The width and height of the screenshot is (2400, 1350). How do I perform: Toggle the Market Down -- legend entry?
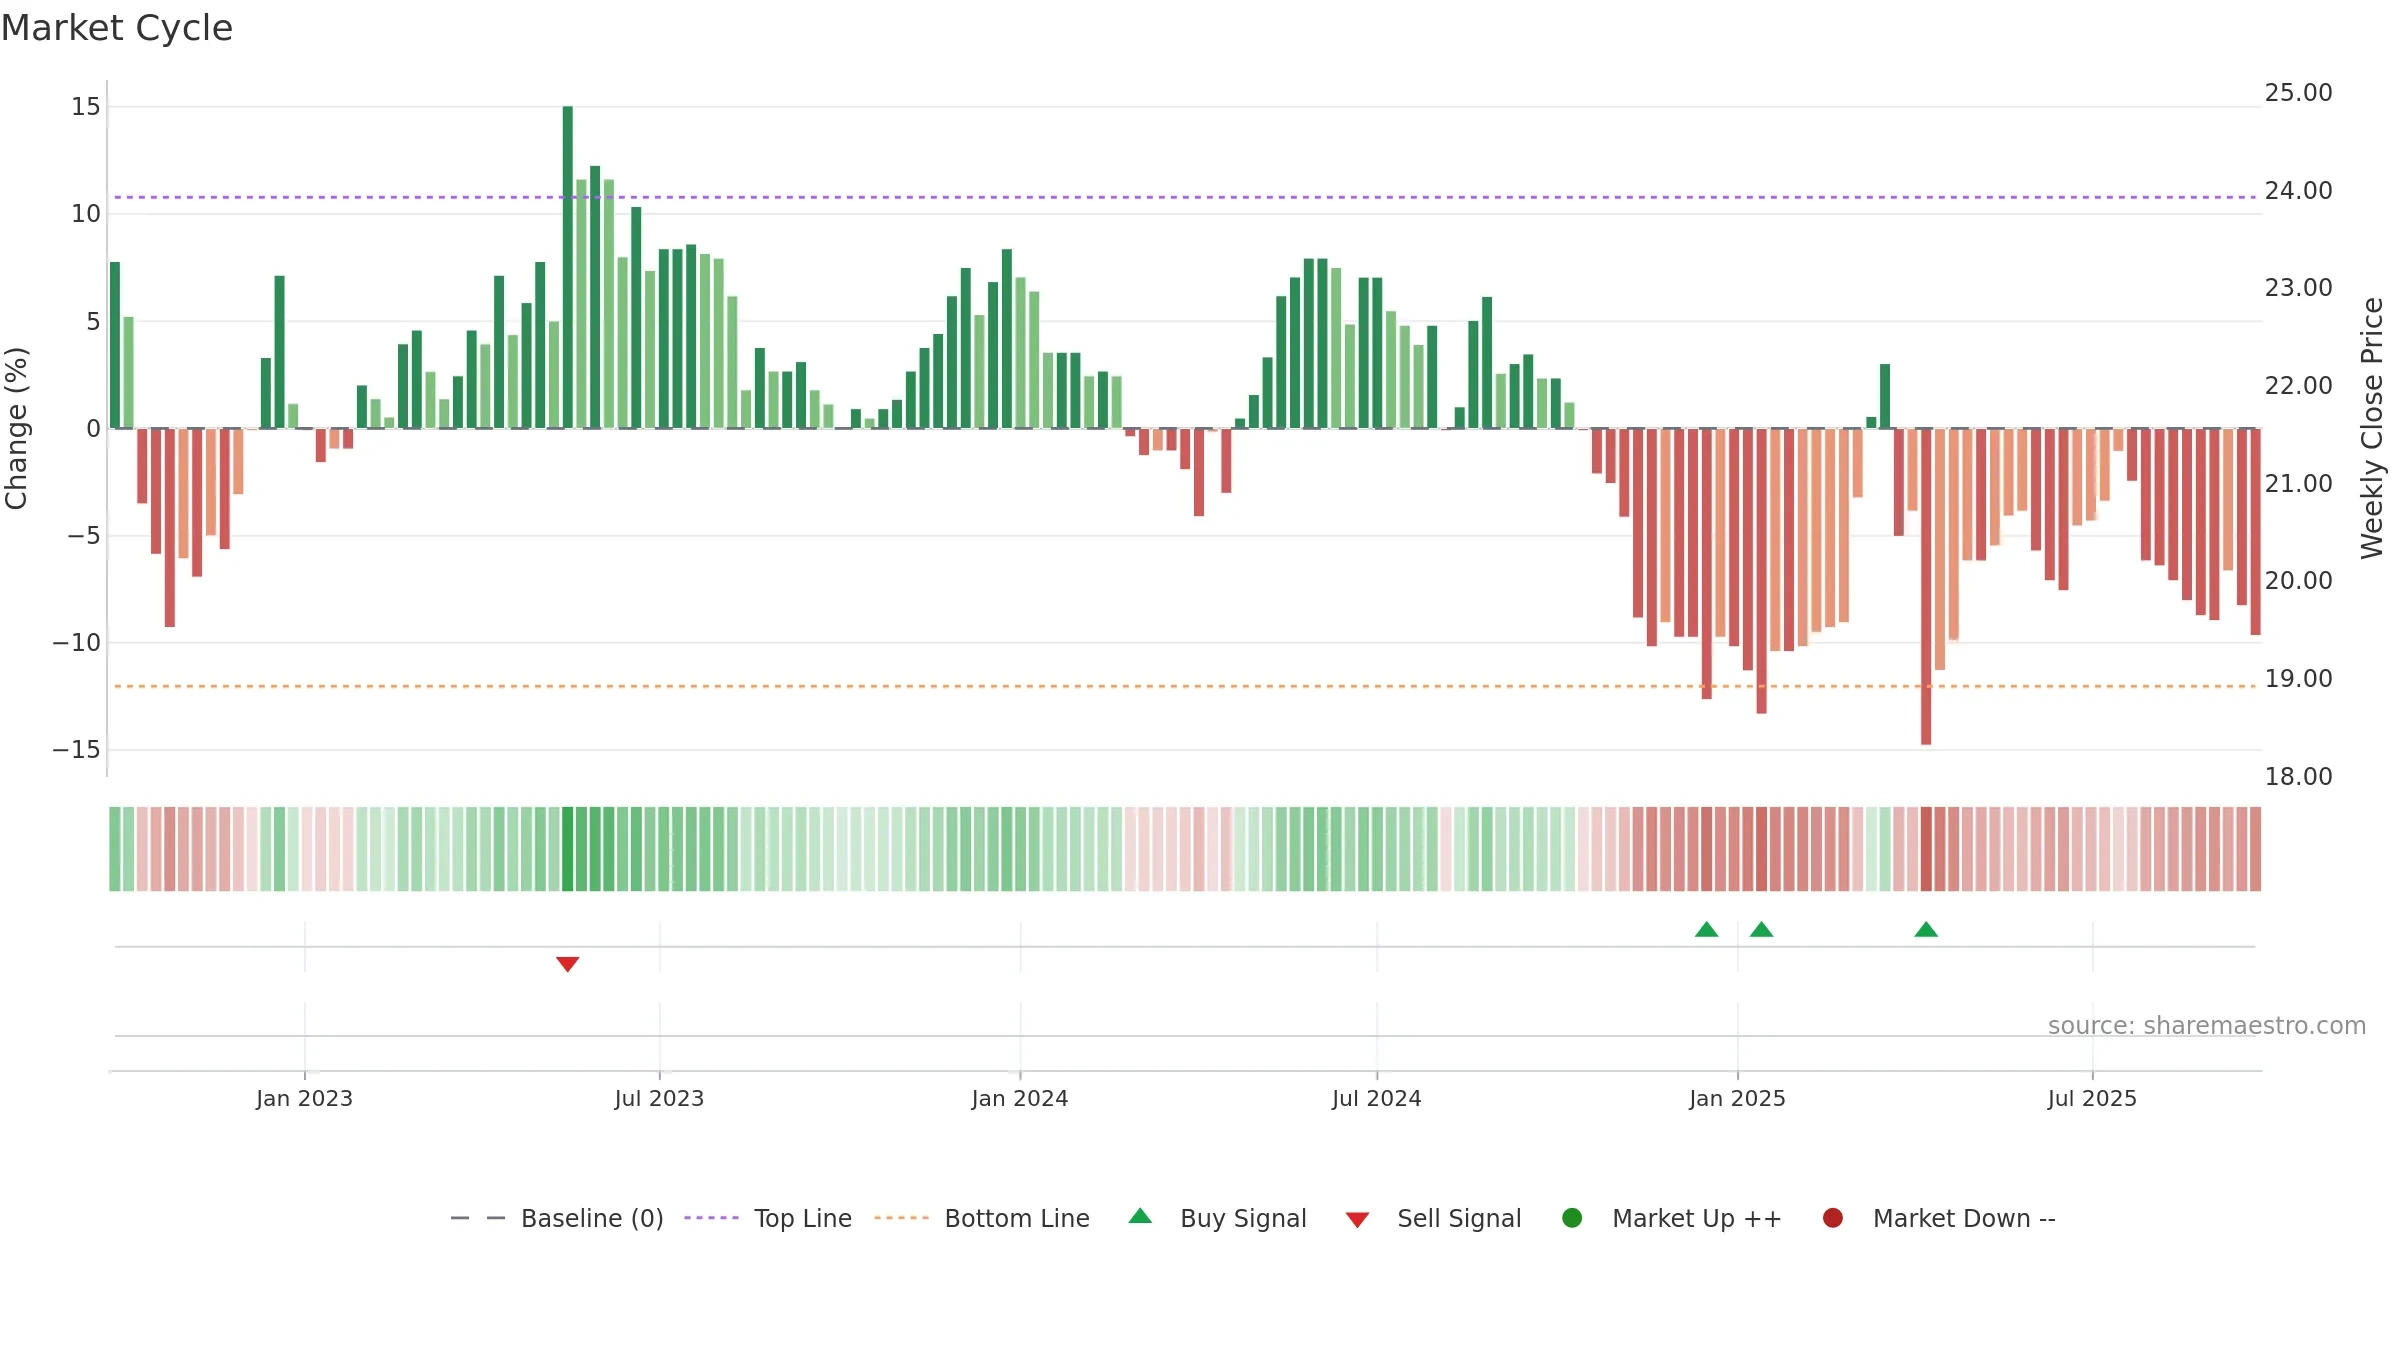[x=1939, y=1218]
